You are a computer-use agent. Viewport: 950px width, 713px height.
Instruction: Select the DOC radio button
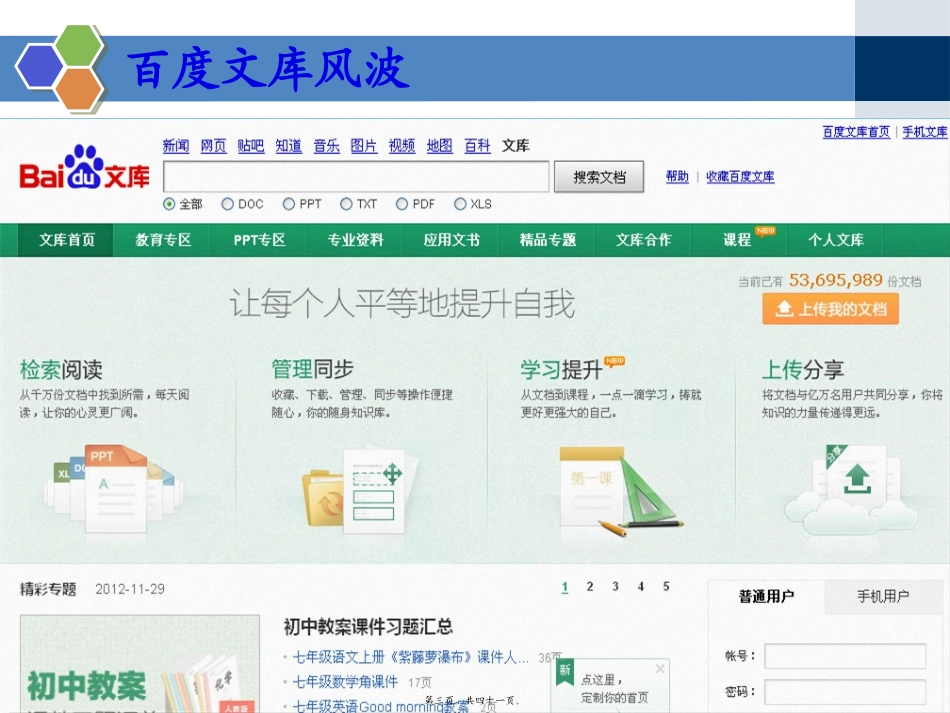coord(227,204)
